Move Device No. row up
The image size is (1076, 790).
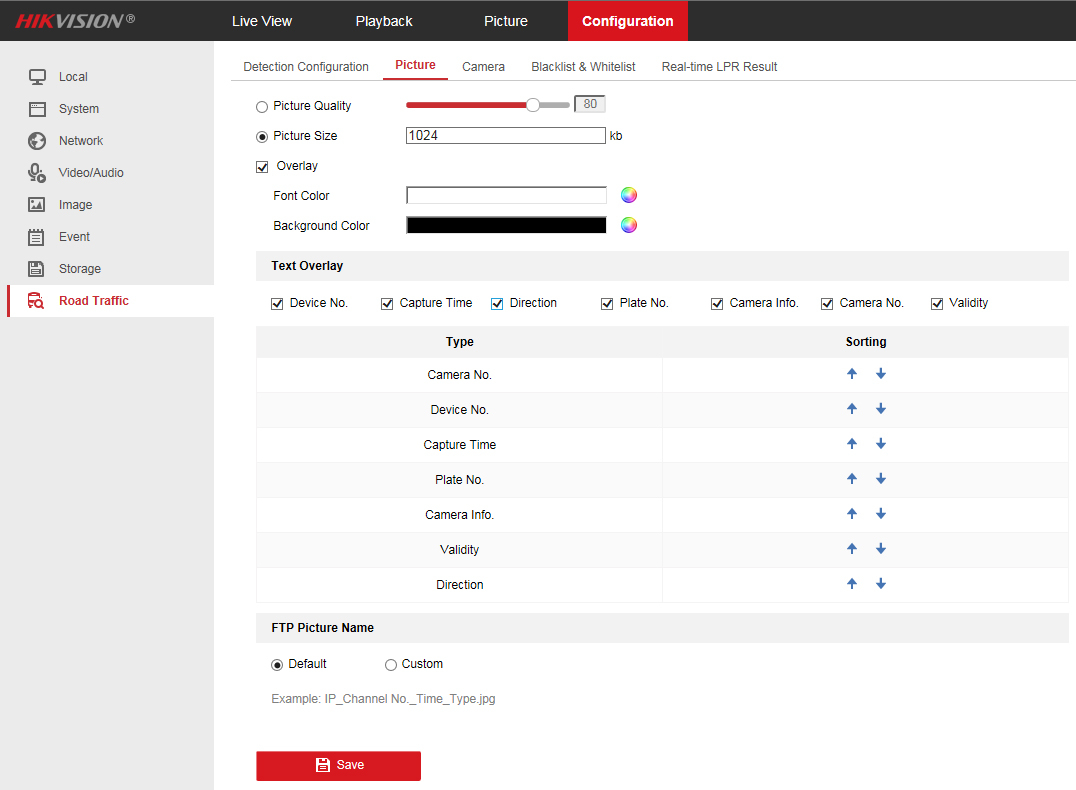click(x=852, y=409)
